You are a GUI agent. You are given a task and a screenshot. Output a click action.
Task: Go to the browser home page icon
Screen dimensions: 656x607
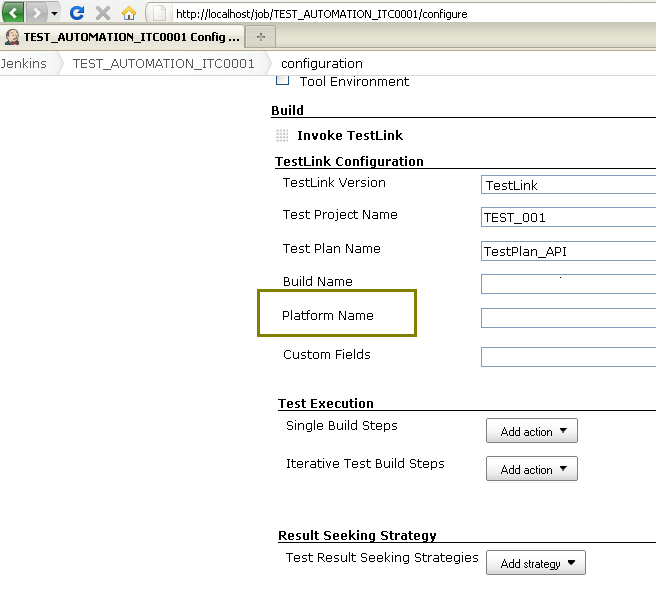[128, 14]
